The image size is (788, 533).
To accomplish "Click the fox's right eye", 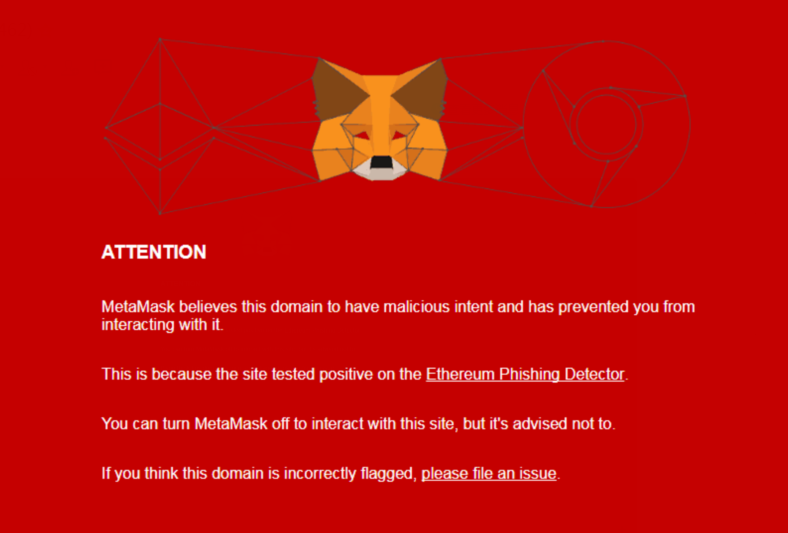I will [x=399, y=136].
